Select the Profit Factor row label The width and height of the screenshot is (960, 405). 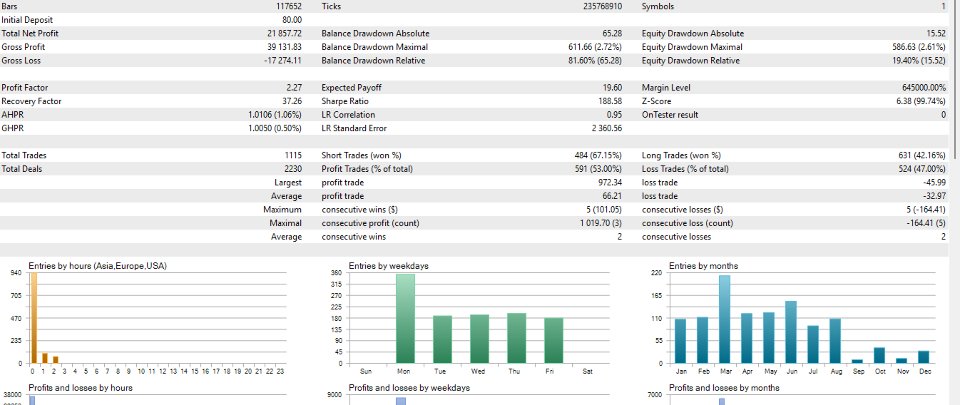[24, 87]
